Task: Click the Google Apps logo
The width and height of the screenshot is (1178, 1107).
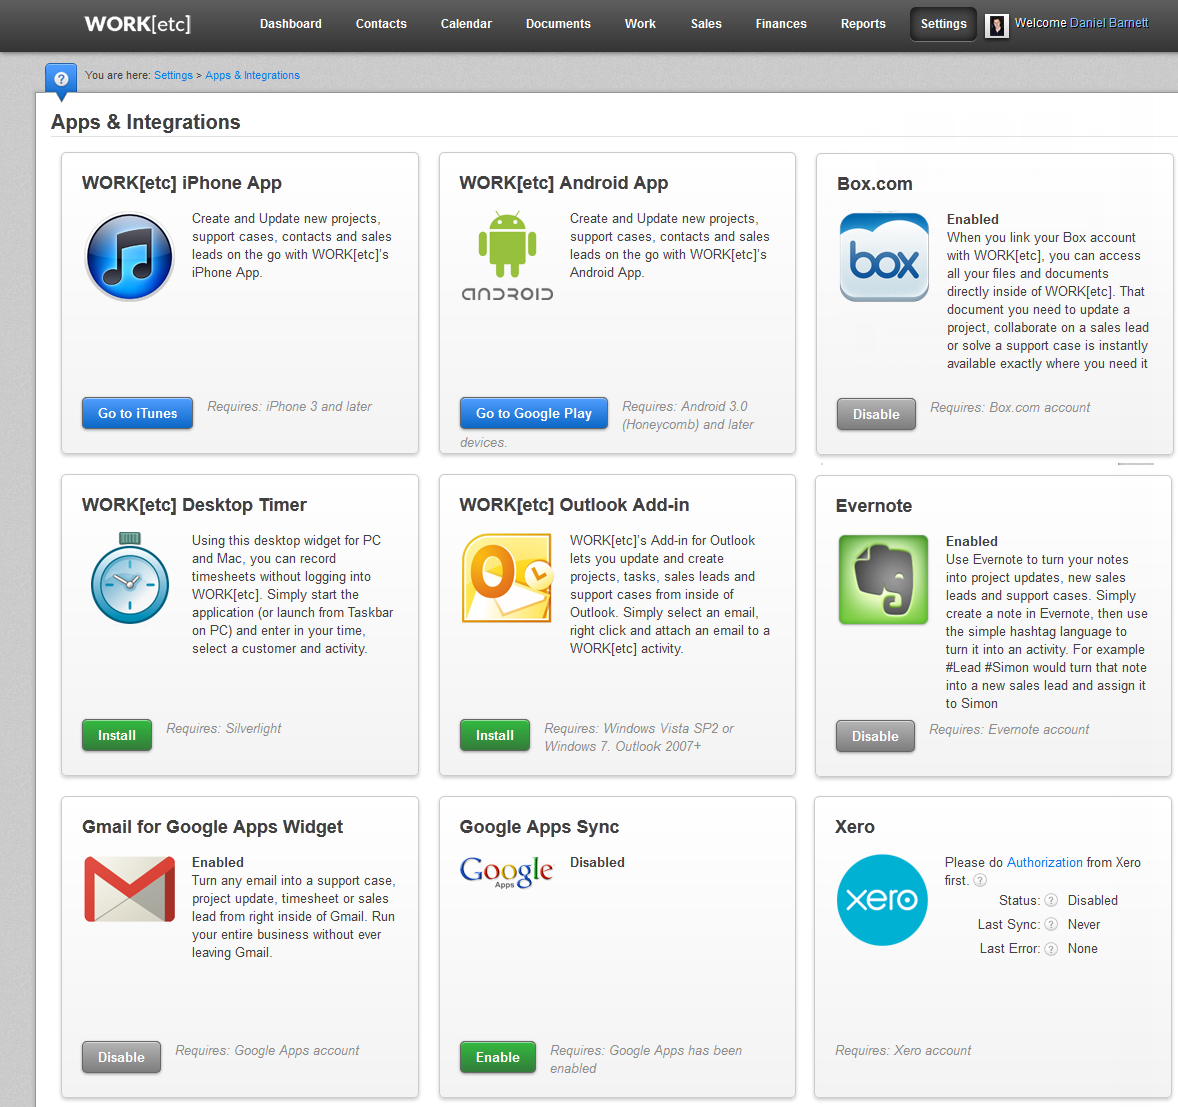Action: click(x=506, y=872)
